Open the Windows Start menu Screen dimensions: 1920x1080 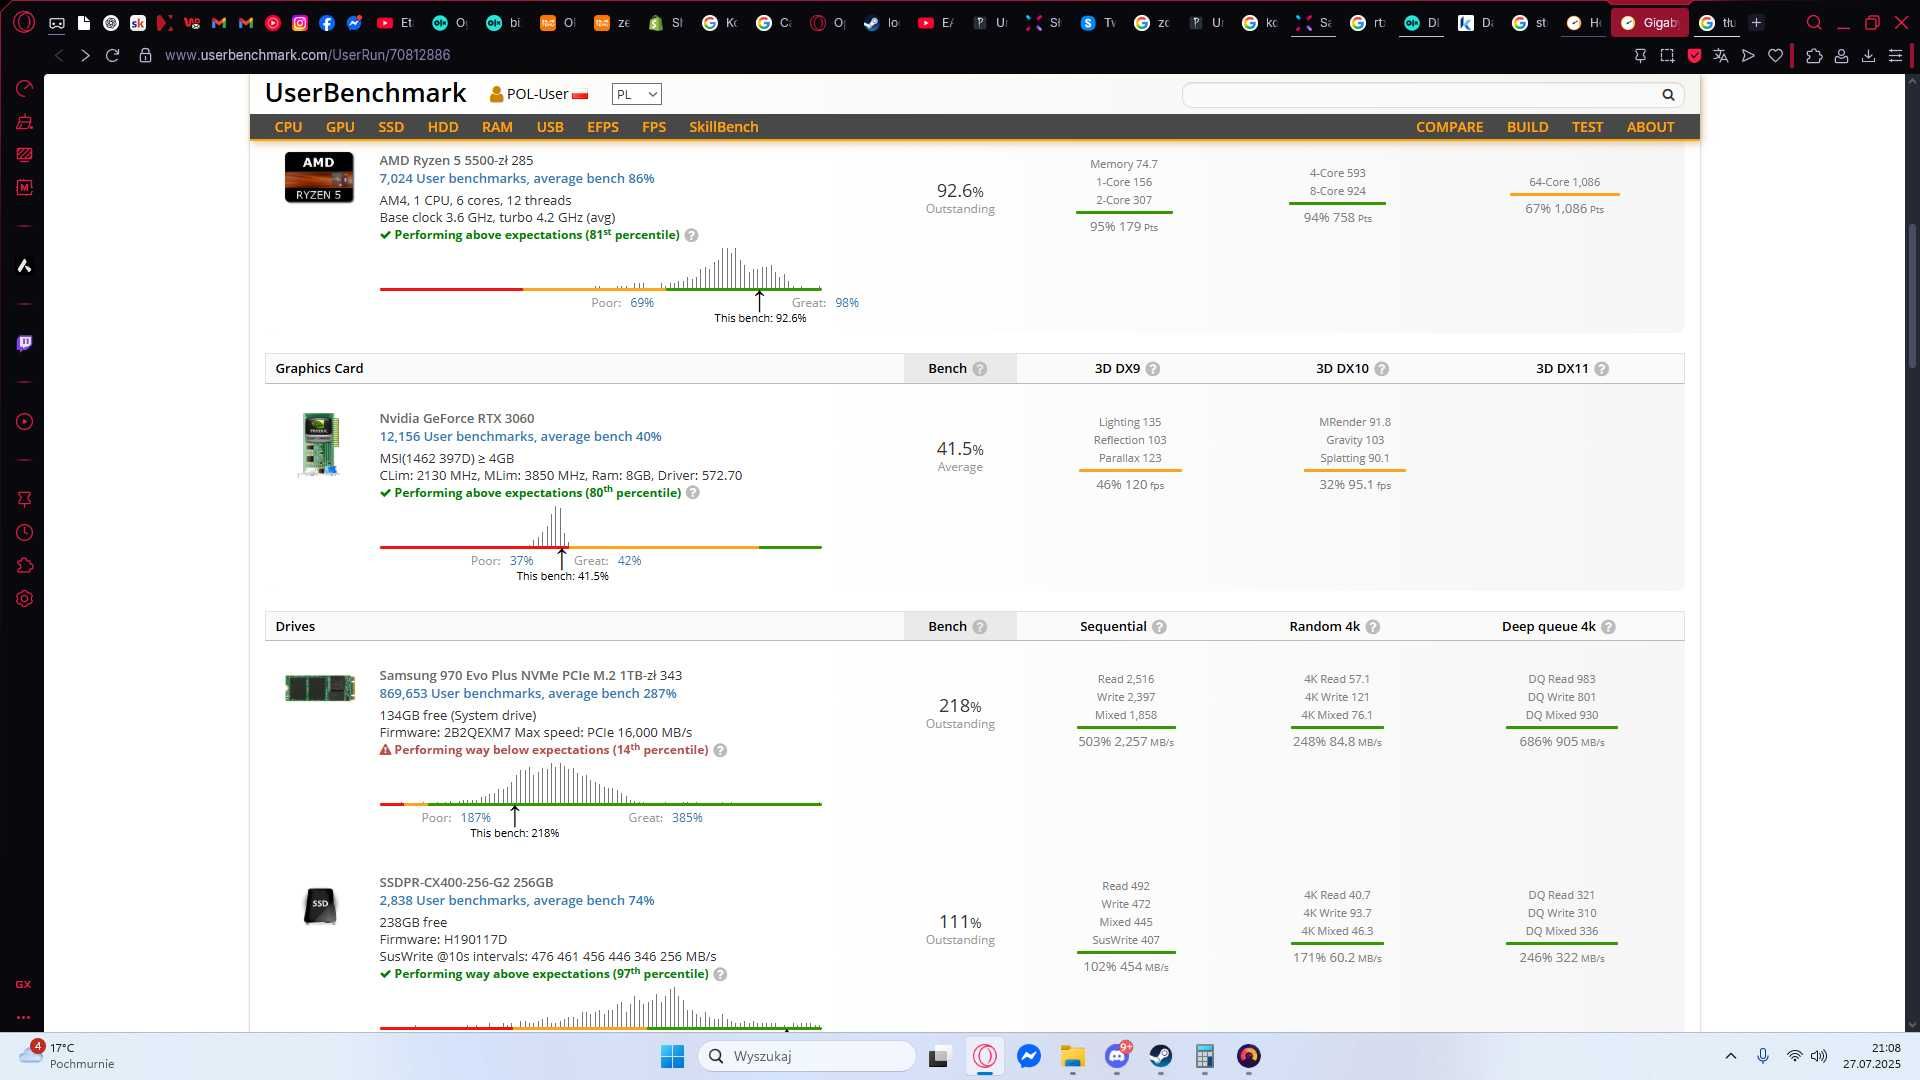[x=672, y=1056]
